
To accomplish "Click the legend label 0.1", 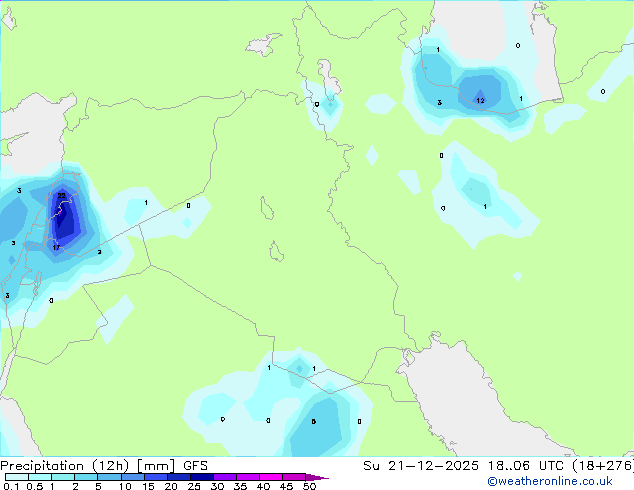I will (11, 486).
